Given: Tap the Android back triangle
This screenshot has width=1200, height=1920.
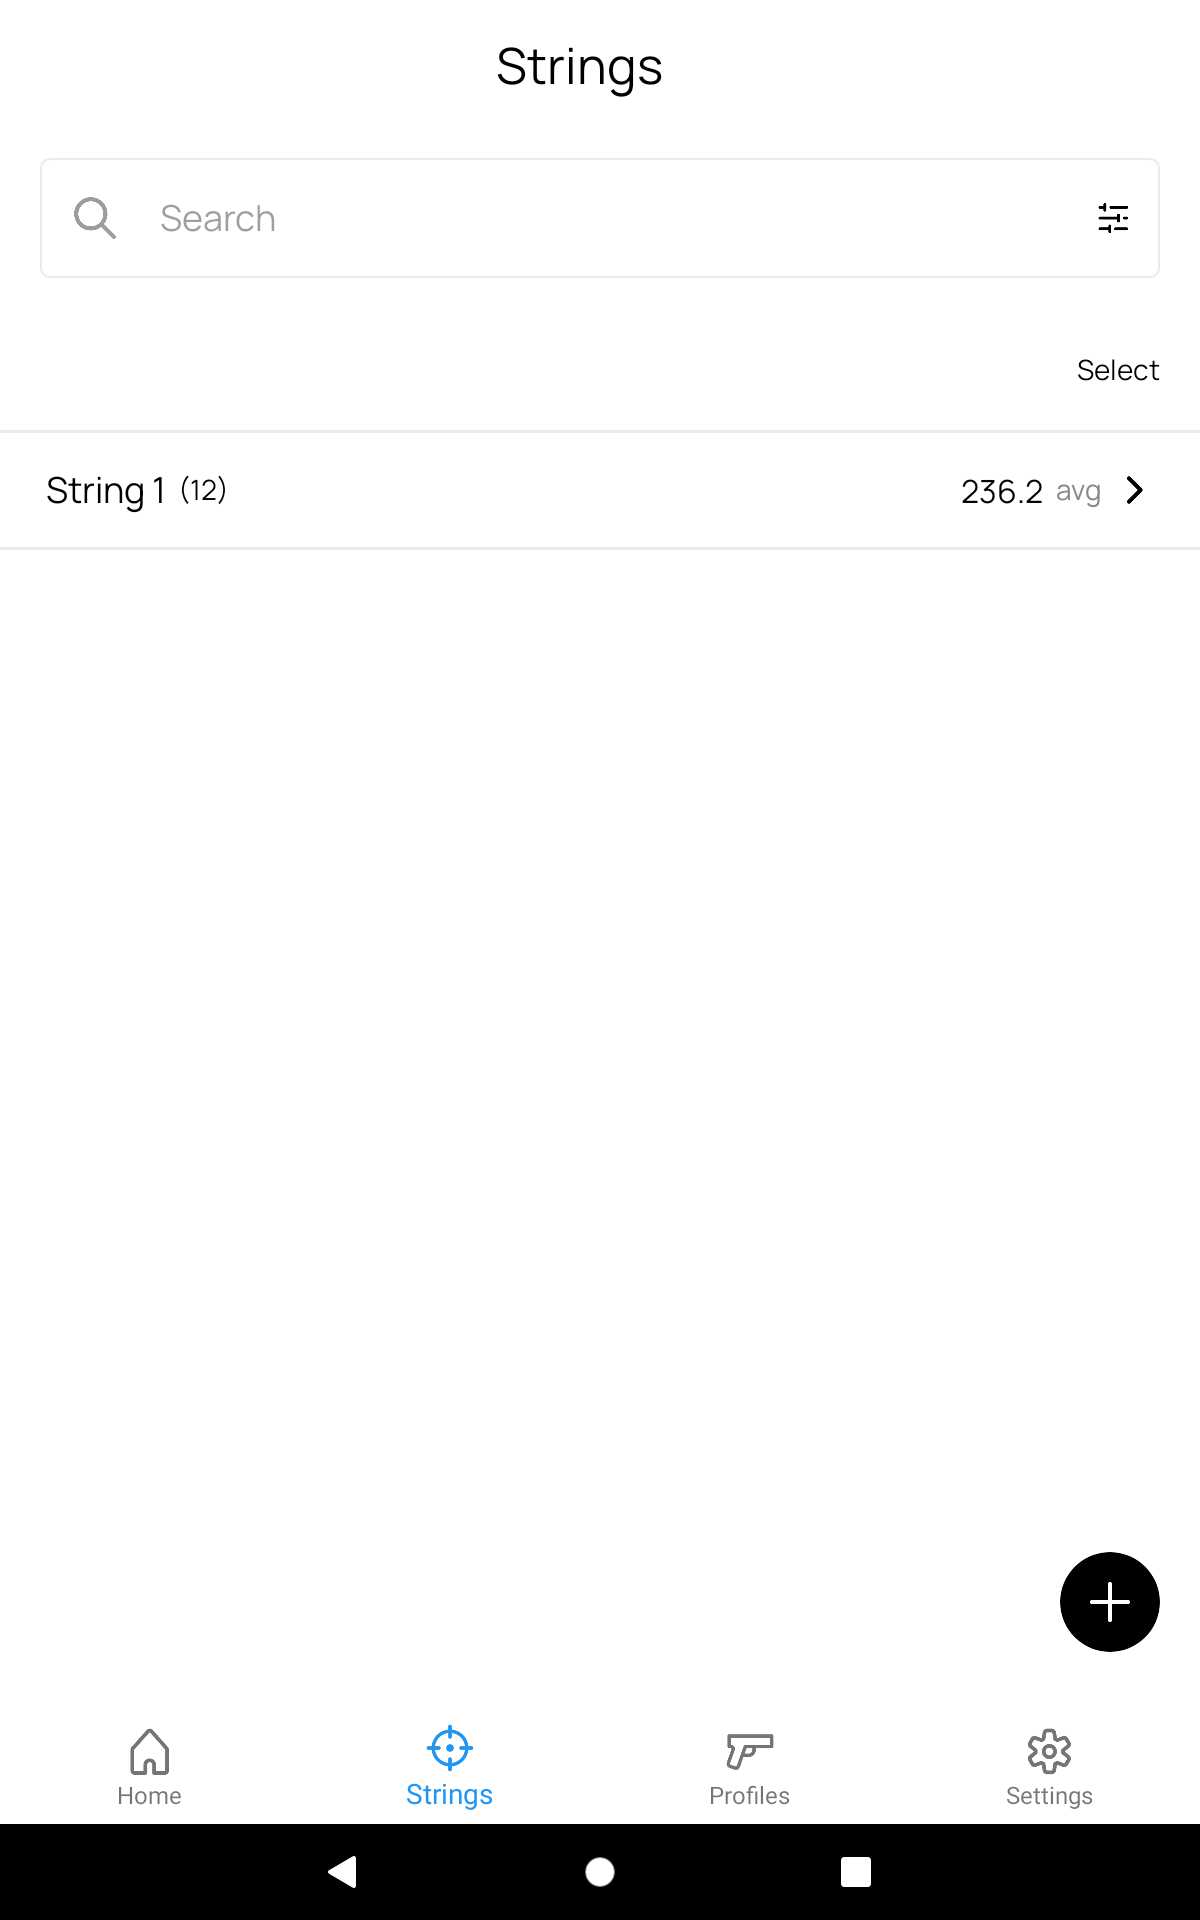Looking at the screenshot, I should pos(343,1871).
